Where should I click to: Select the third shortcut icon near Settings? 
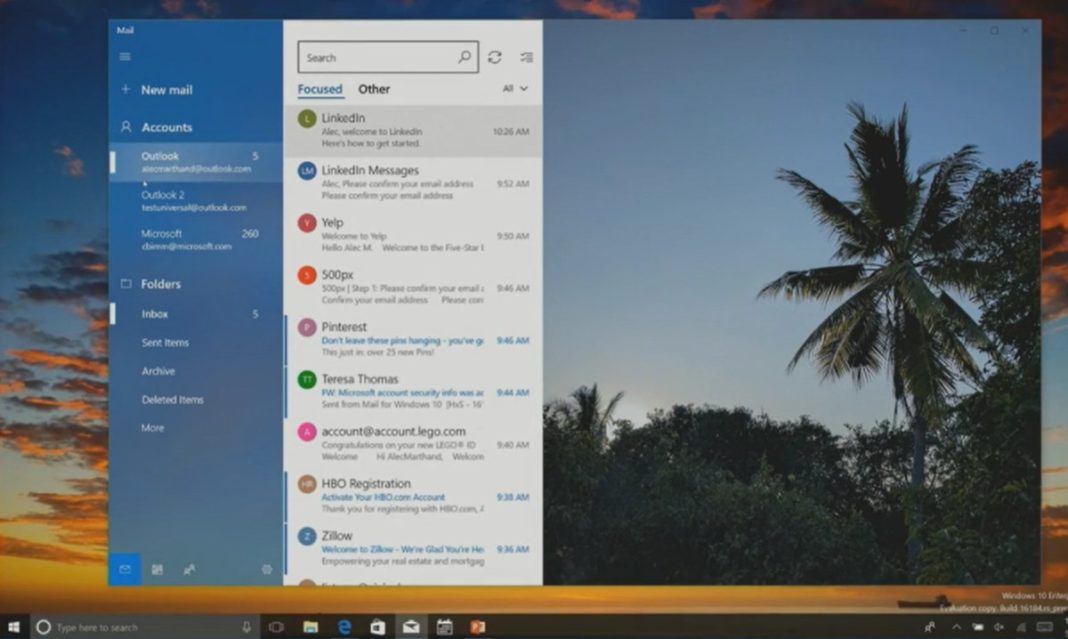pyautogui.click(x=189, y=569)
